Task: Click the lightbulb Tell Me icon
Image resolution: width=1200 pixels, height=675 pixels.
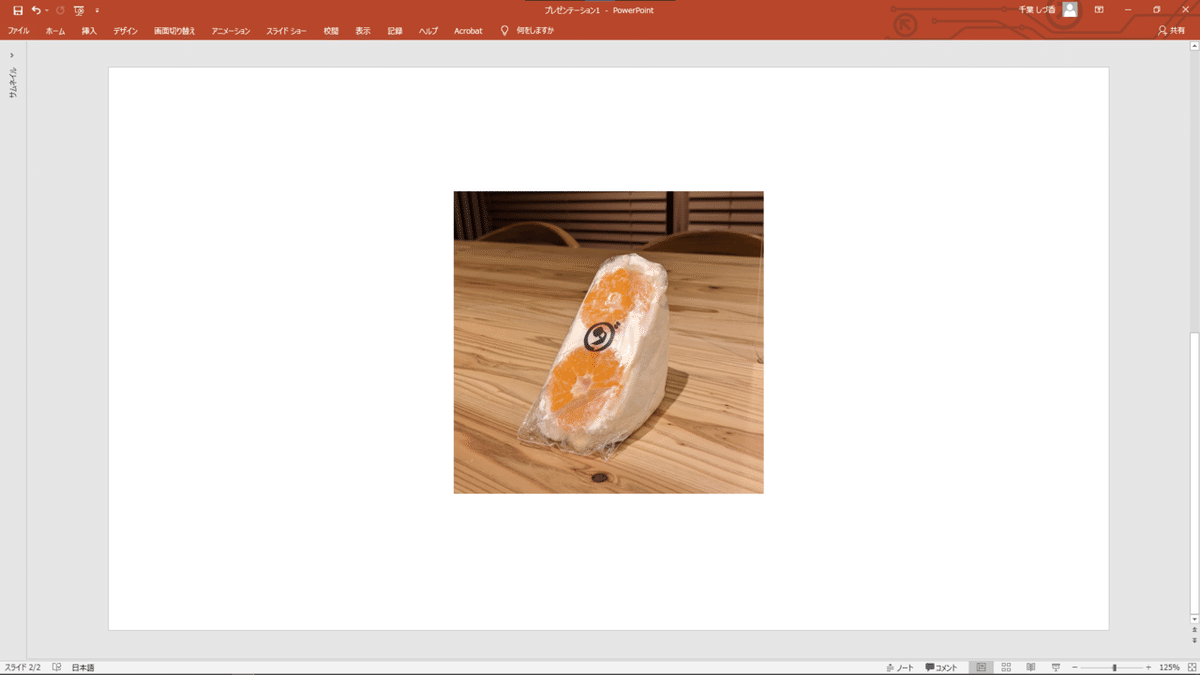Action: tap(505, 31)
